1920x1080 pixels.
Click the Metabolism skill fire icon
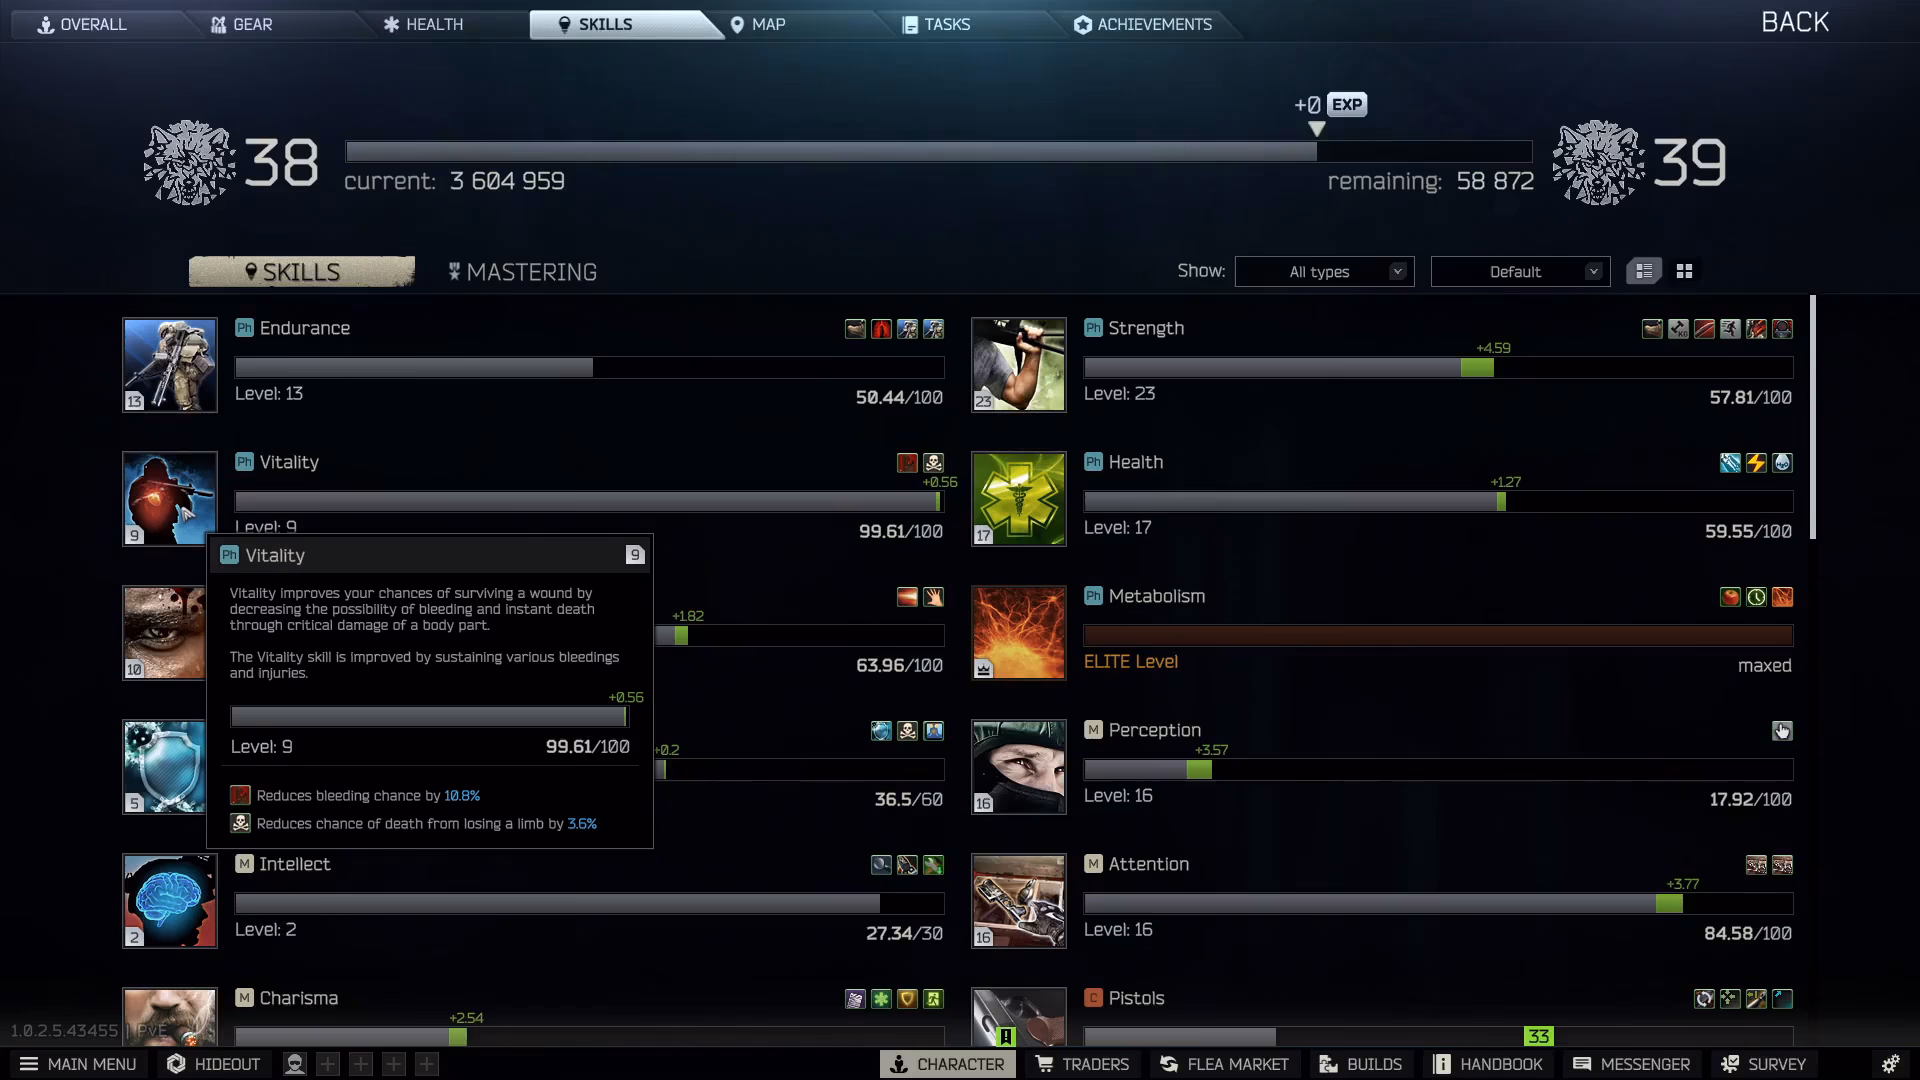click(x=1019, y=633)
